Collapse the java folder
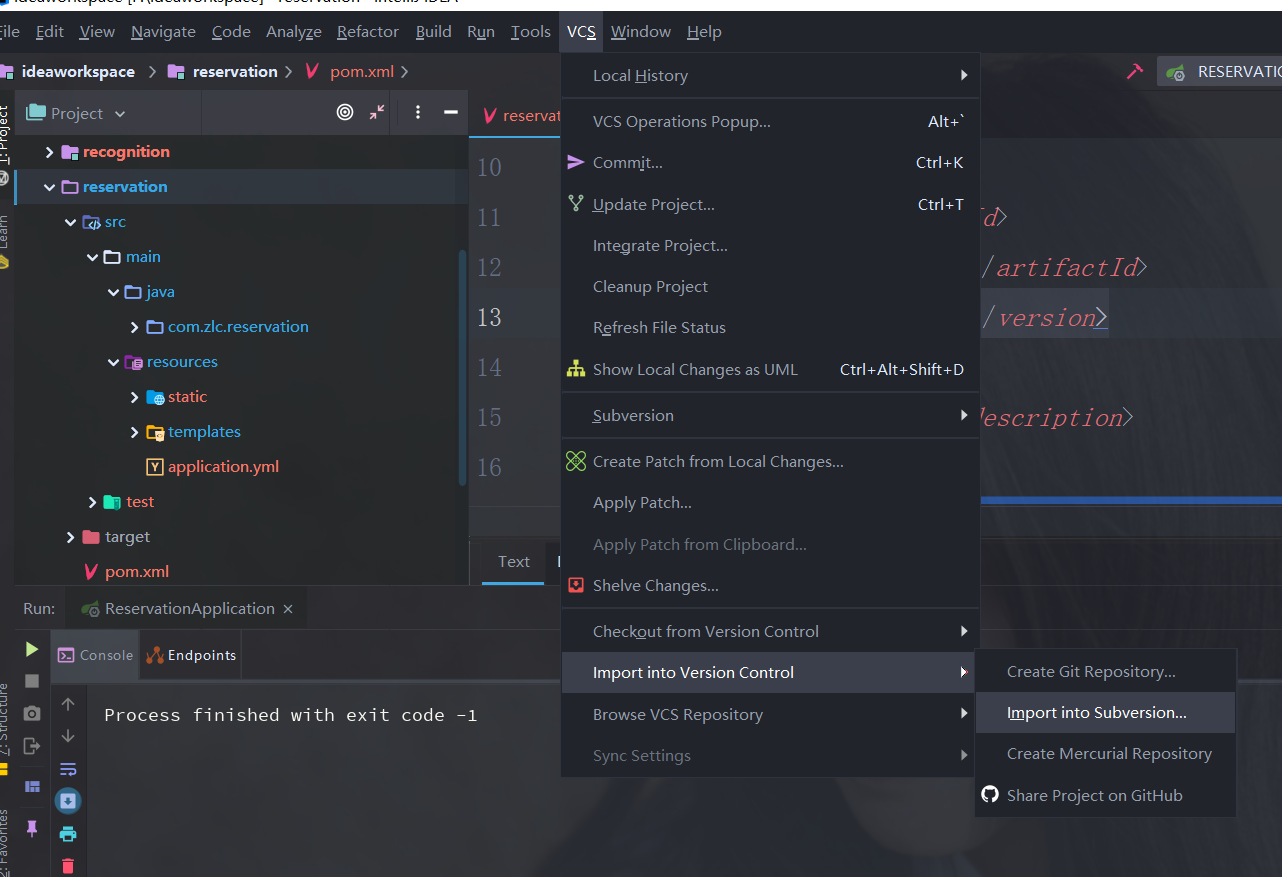This screenshot has height=877, width=1282. 114,292
